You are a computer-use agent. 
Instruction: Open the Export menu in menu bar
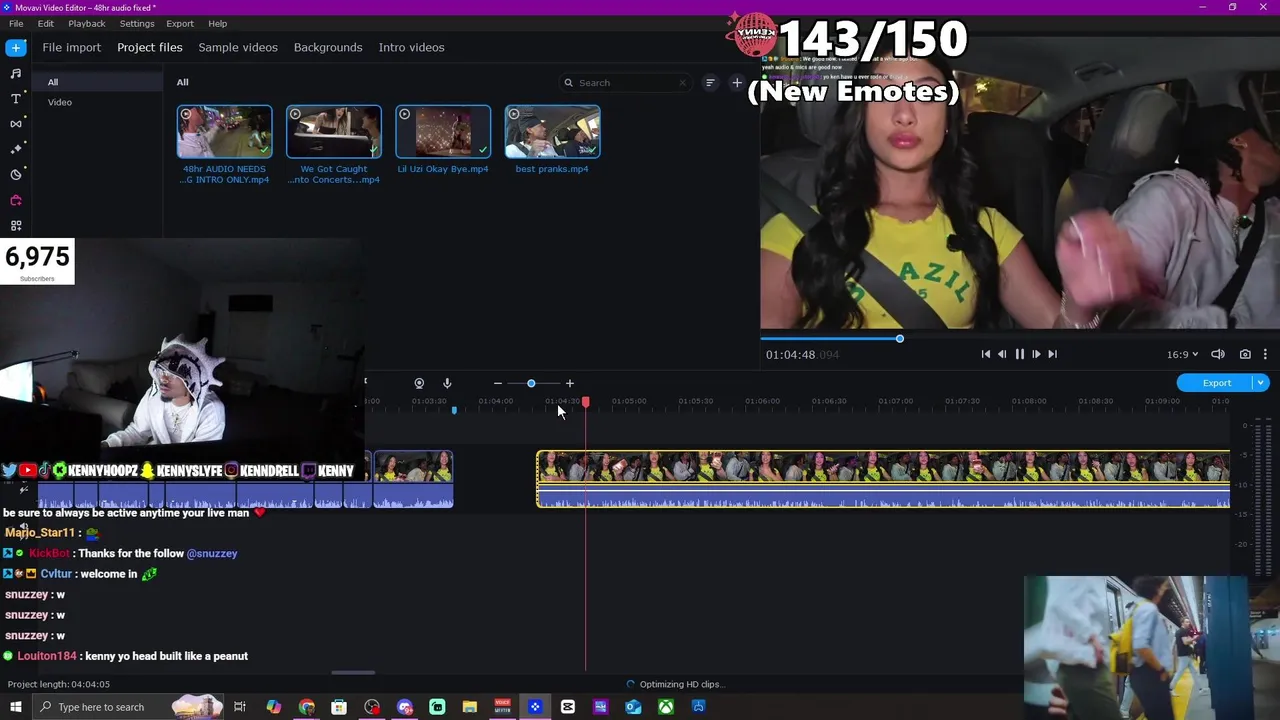pyautogui.click(x=180, y=23)
